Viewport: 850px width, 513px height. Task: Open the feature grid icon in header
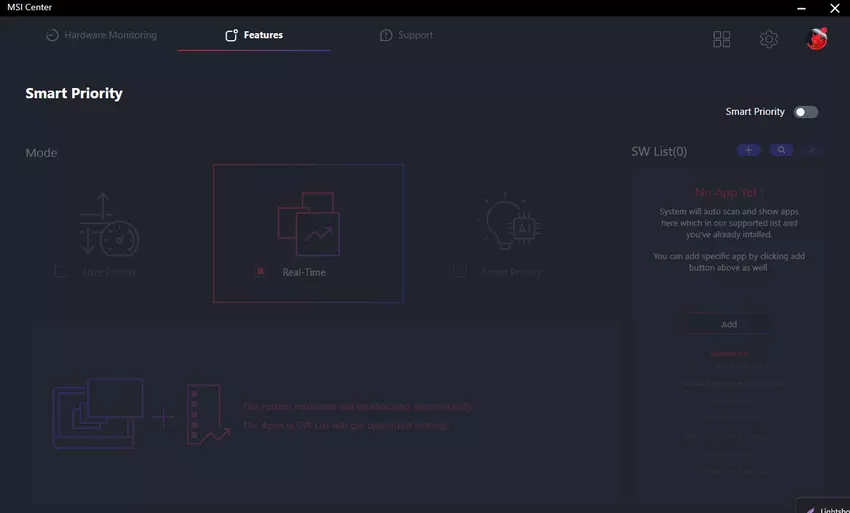(721, 39)
